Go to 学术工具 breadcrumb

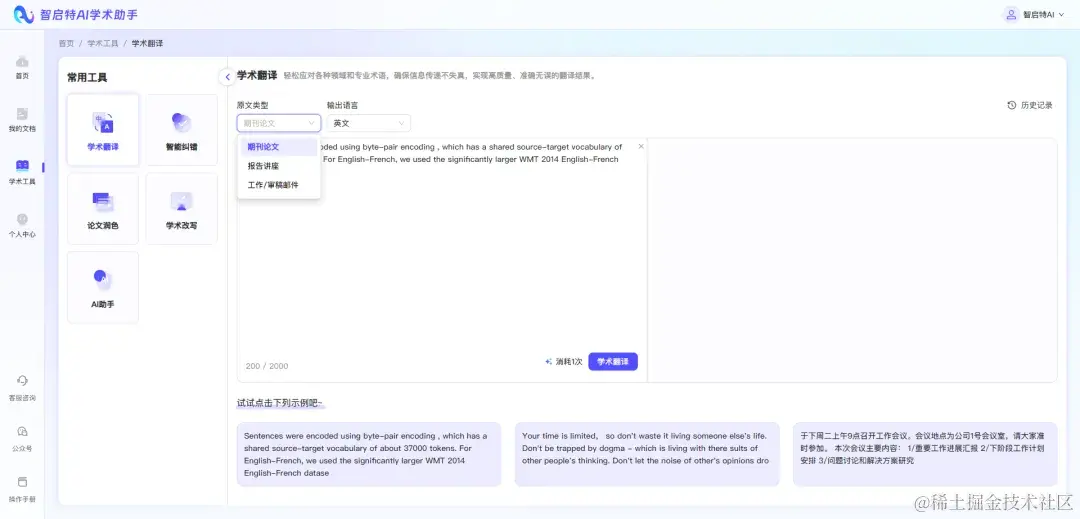pyautogui.click(x=103, y=43)
